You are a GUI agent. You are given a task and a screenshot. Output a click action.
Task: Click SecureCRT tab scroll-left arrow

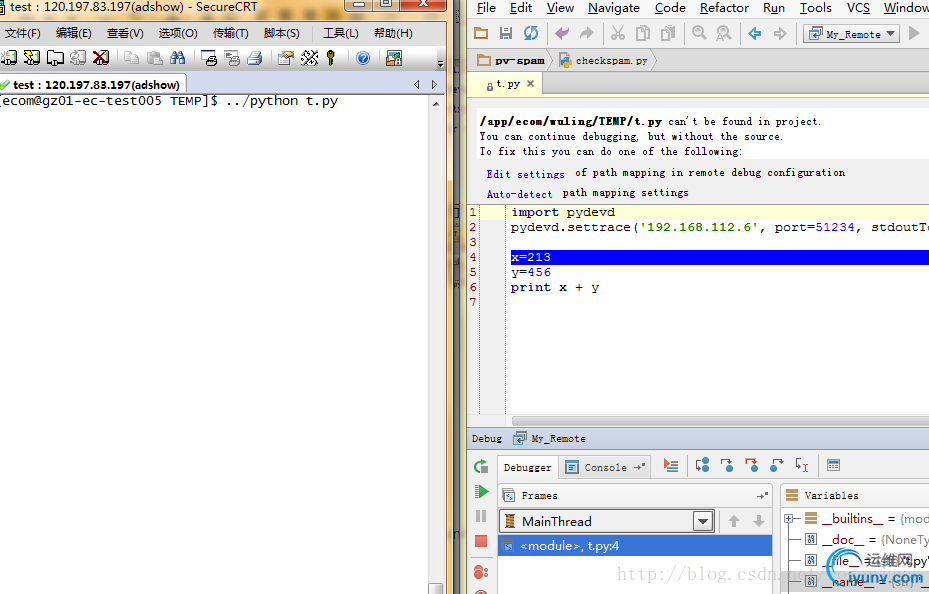(417, 85)
